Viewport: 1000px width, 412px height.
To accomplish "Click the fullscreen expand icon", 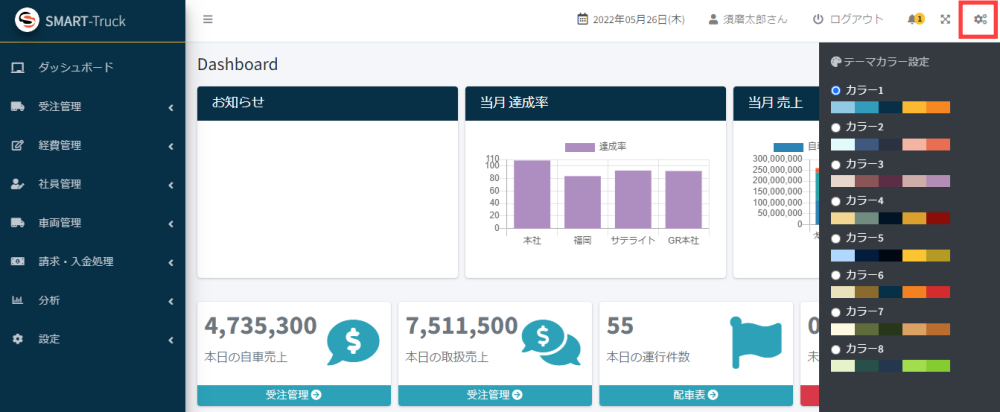I will click(943, 19).
